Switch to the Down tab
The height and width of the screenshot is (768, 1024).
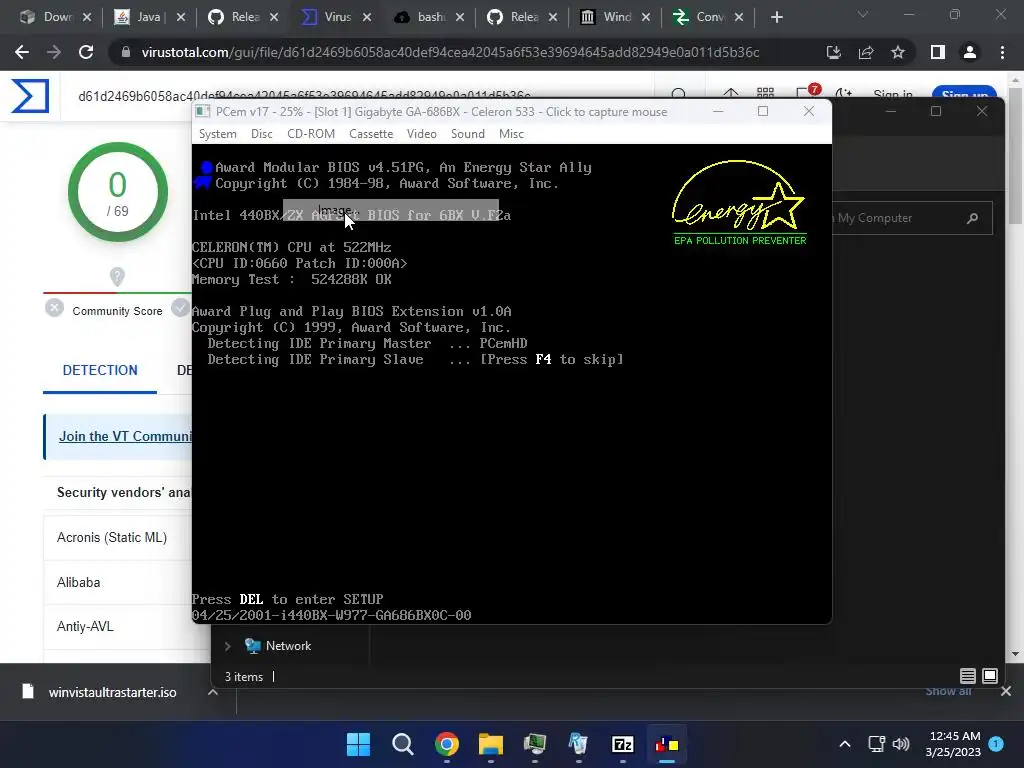pos(57,17)
